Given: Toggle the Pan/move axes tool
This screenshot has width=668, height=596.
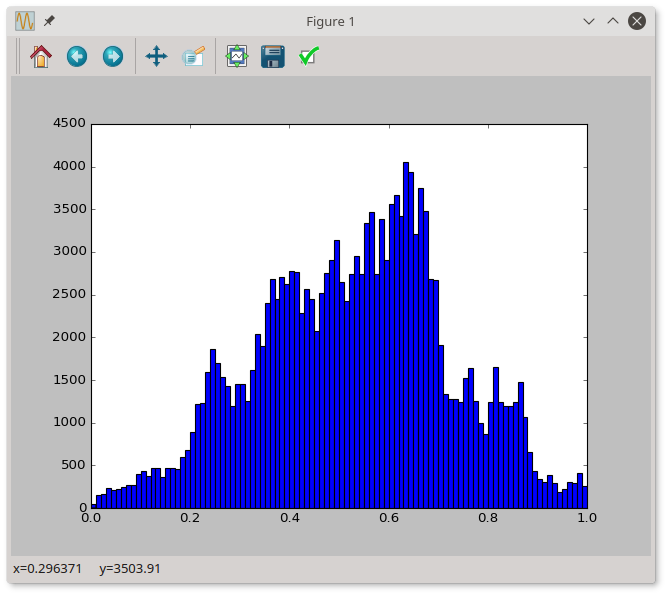Looking at the screenshot, I should click(156, 56).
